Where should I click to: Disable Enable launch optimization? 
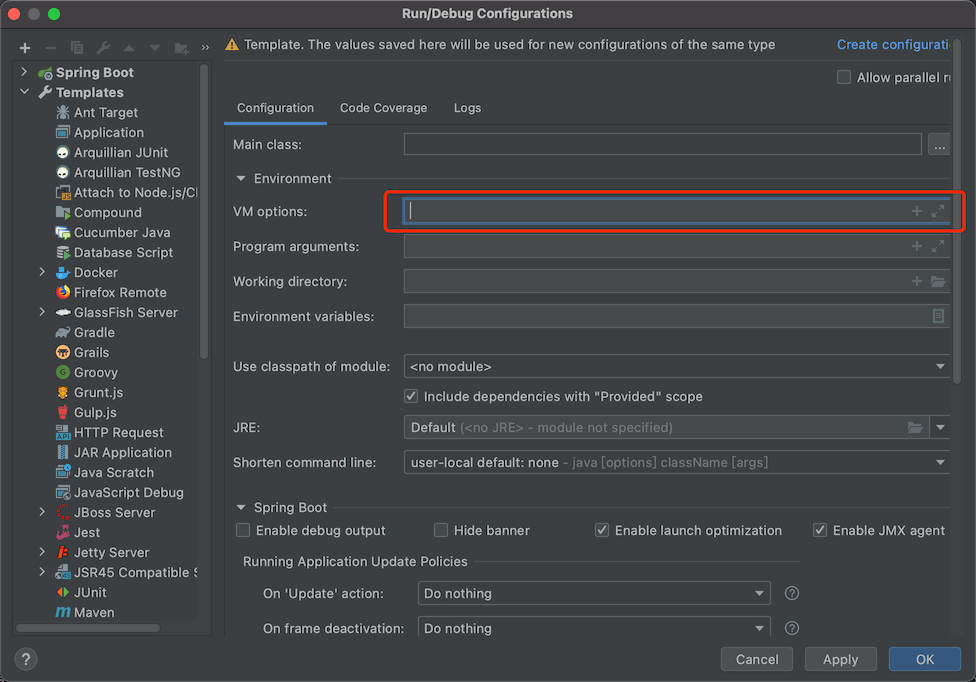(x=602, y=530)
